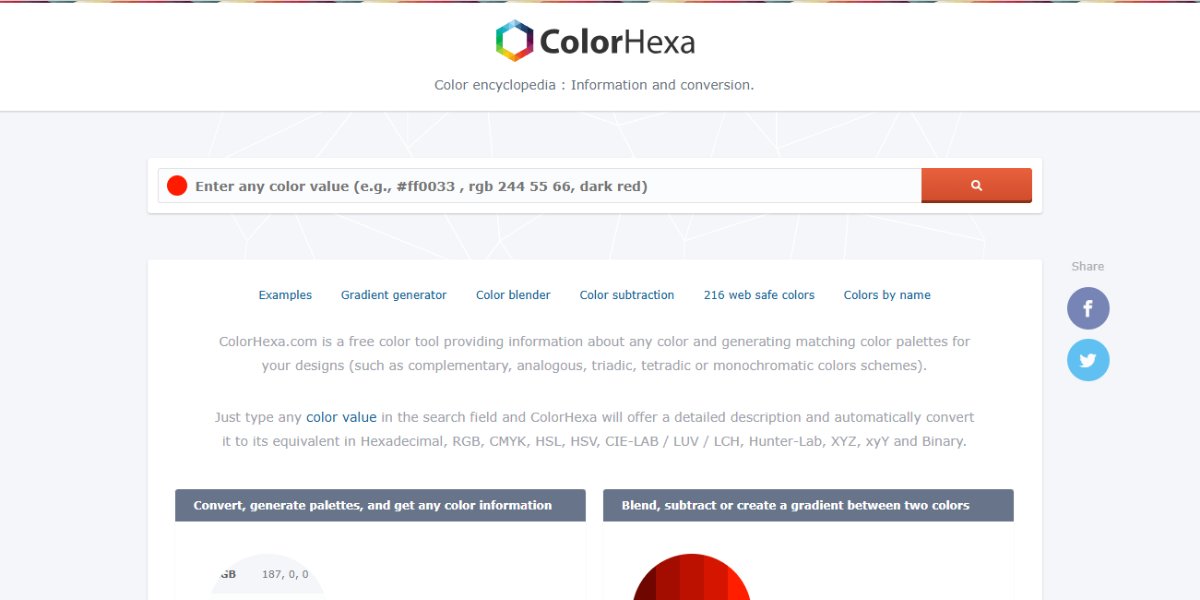Click the 'color value' hyperlink in the description
Viewport: 1200px width, 600px height.
341,417
